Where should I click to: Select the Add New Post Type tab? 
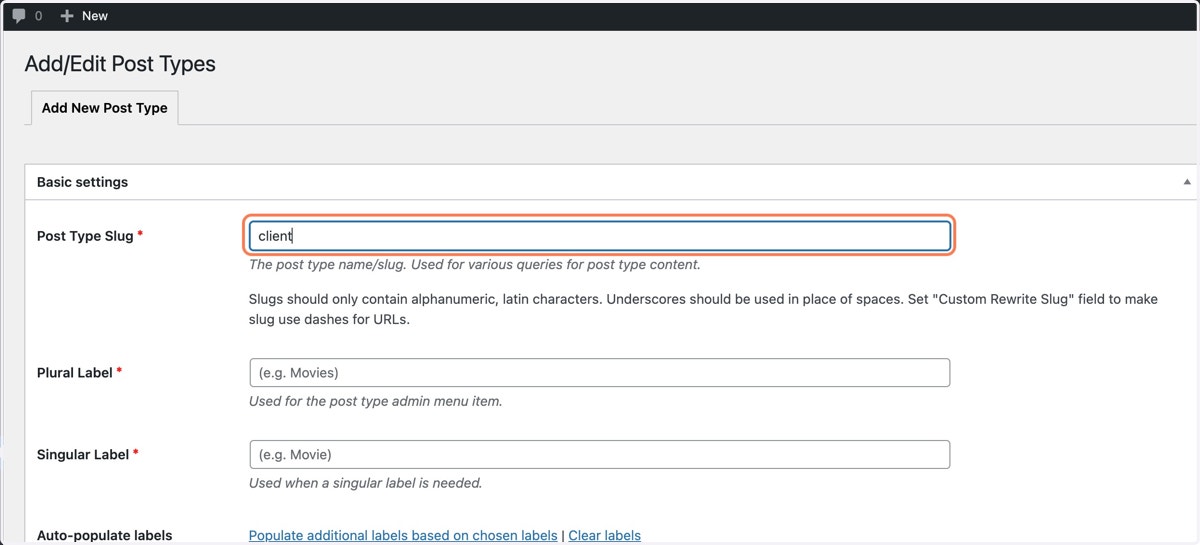[104, 108]
